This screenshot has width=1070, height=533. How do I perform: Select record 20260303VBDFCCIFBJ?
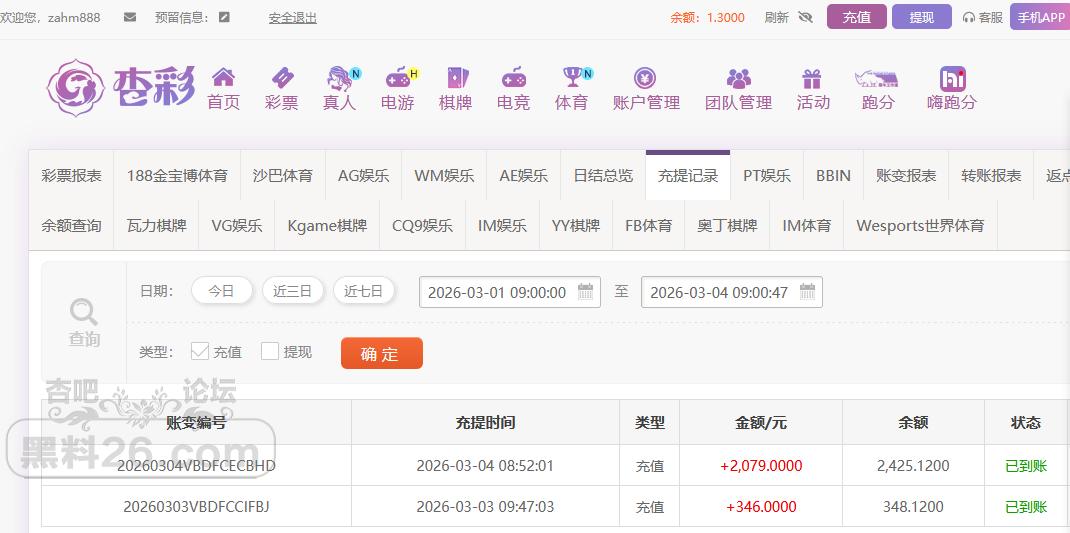click(x=197, y=506)
